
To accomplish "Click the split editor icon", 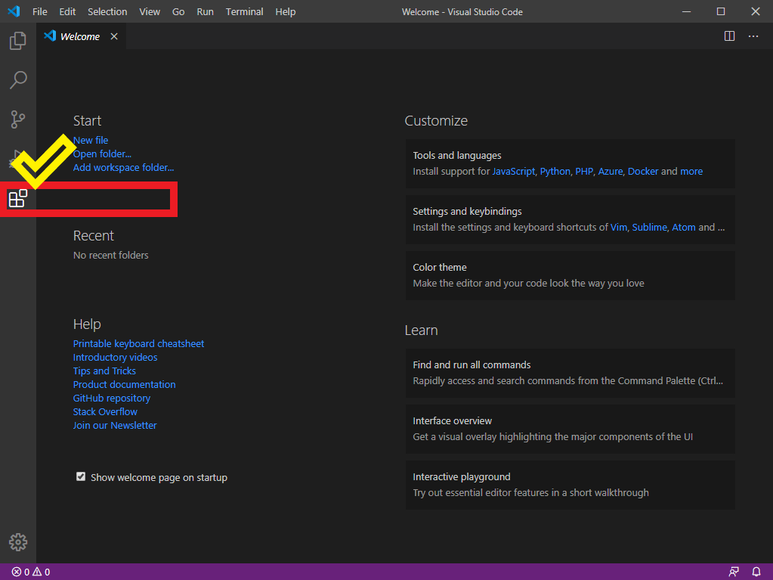I will (729, 36).
